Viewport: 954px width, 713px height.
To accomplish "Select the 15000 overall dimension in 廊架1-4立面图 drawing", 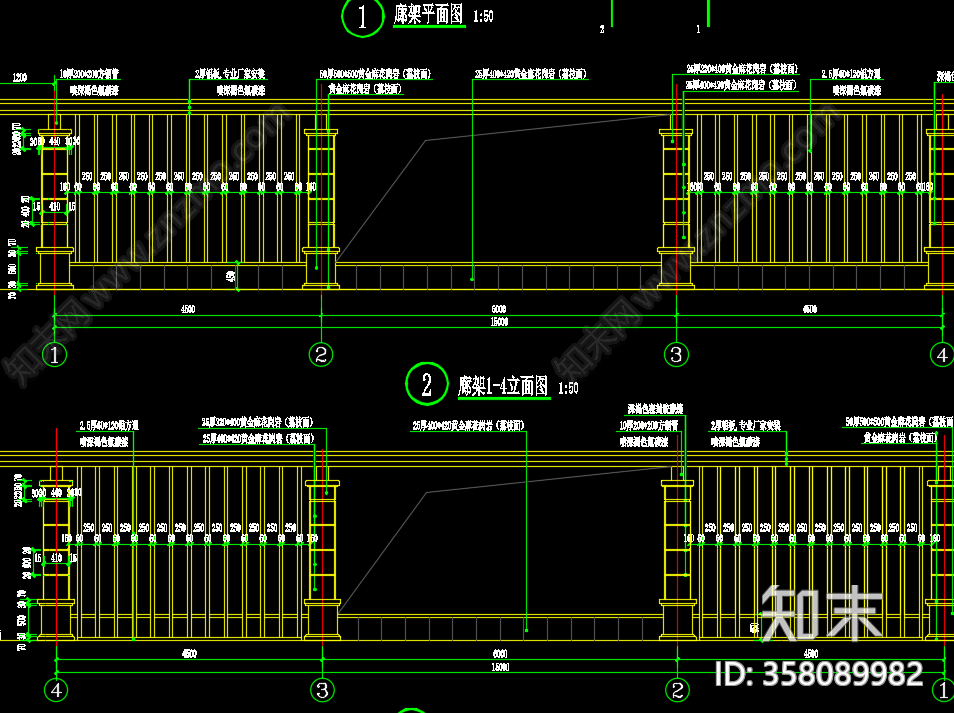I will click(499, 667).
